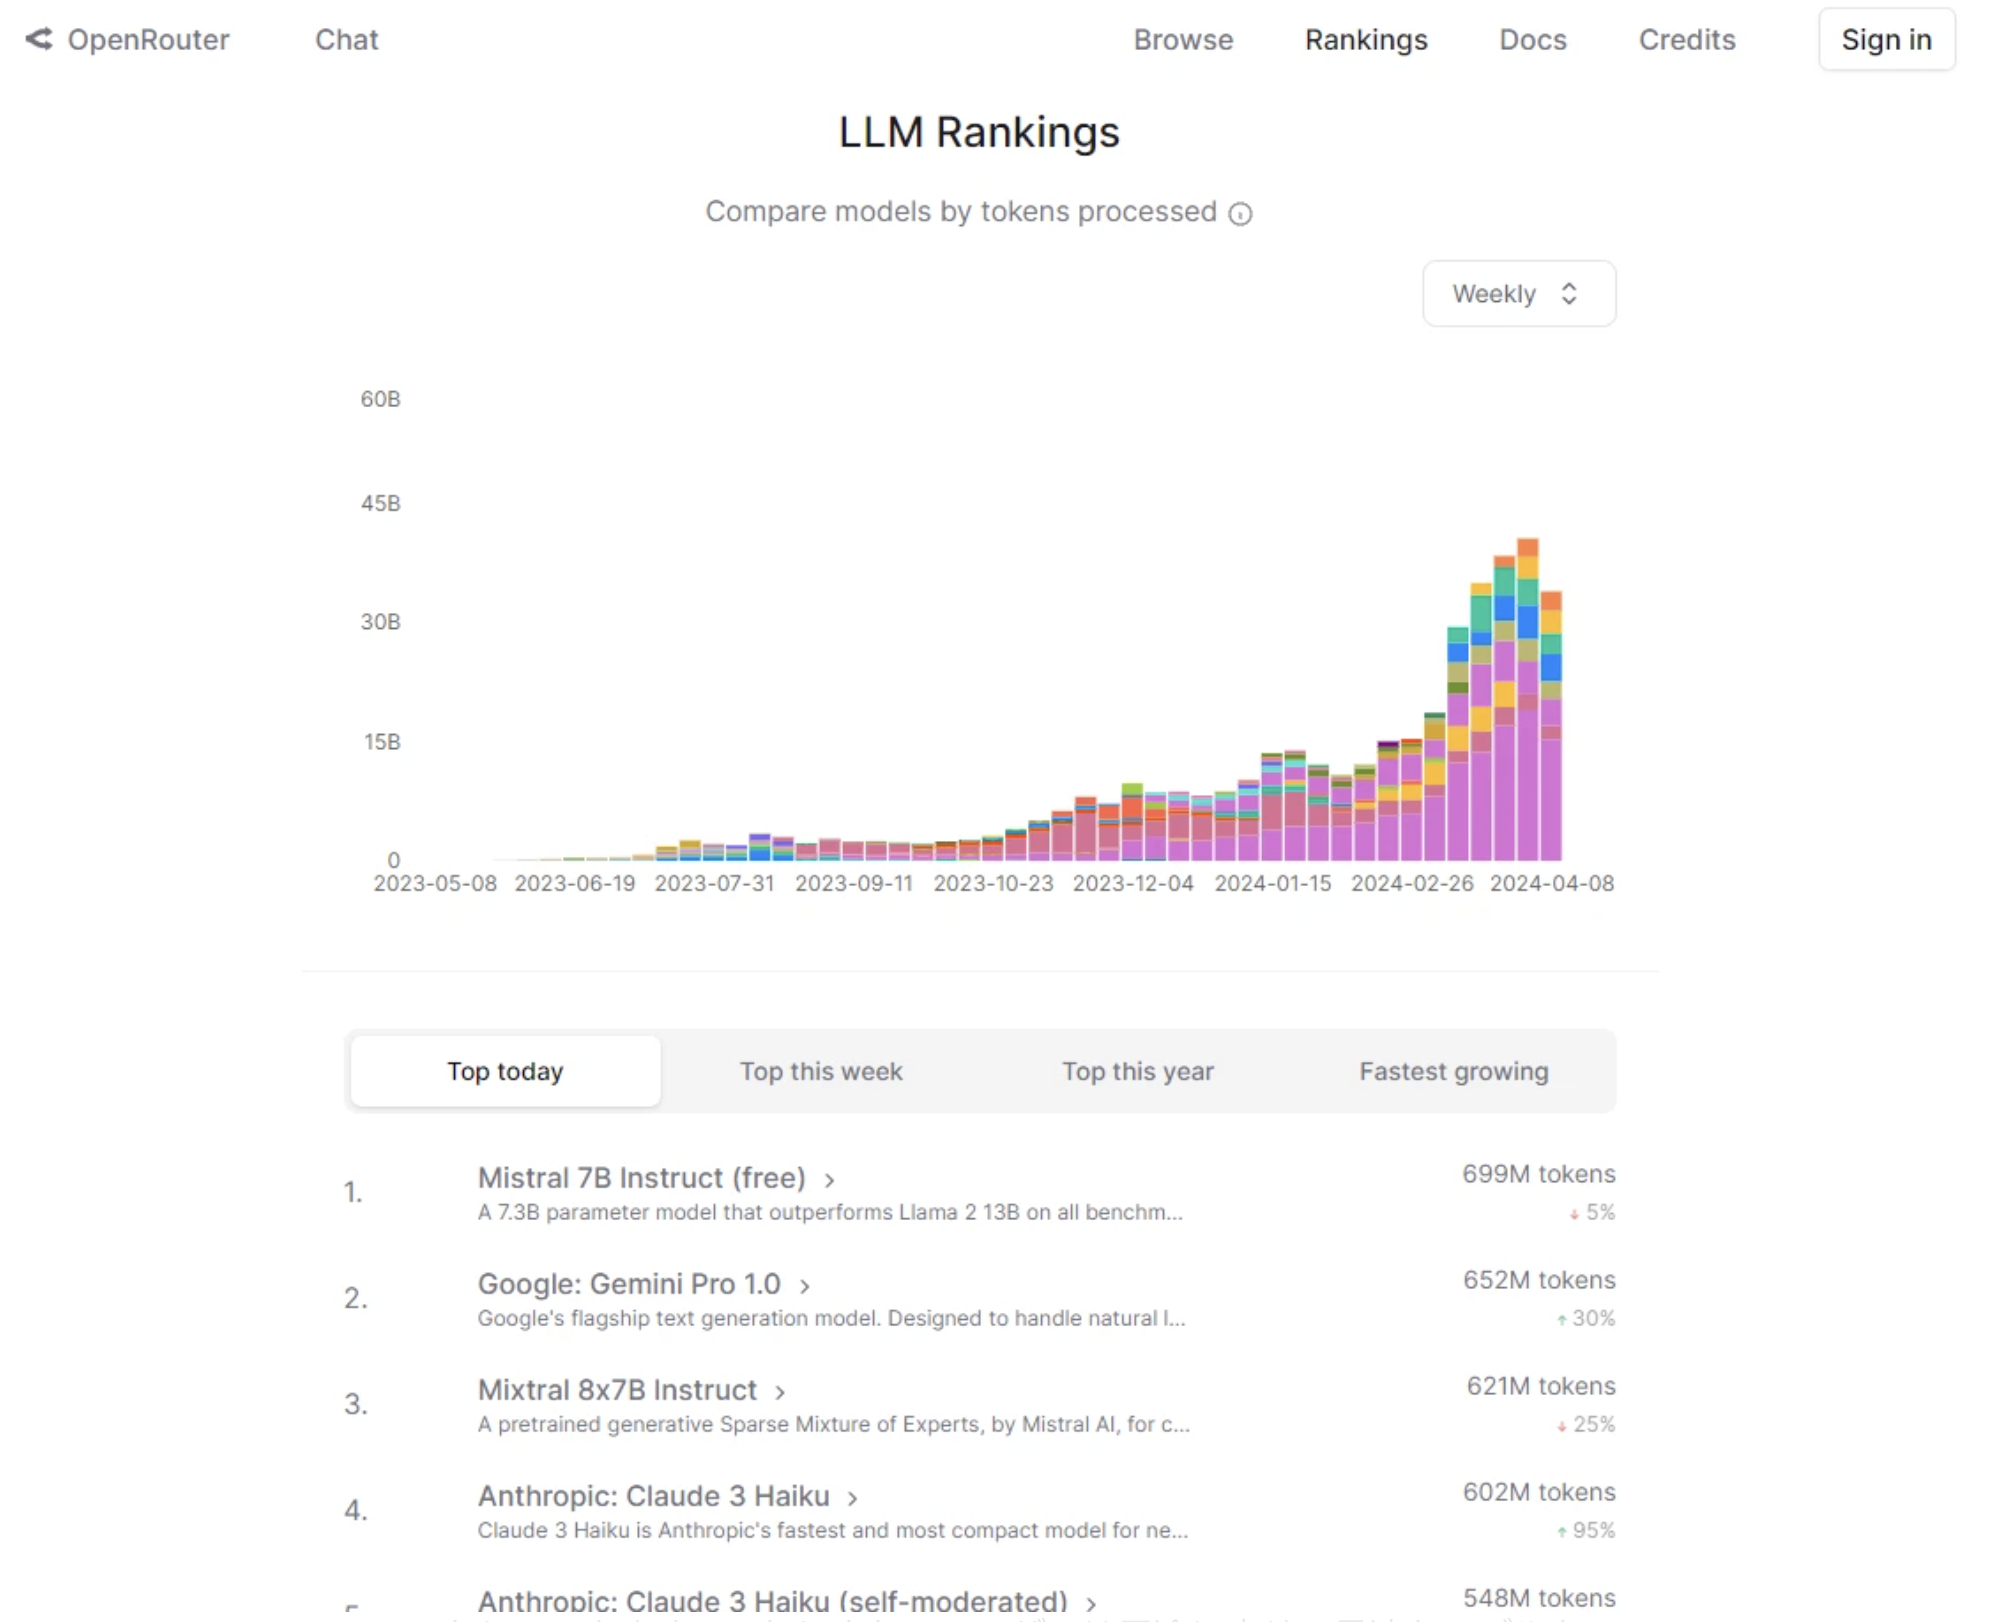The image size is (1992, 1622).
Task: Select the Top today tab
Action: 505,1071
